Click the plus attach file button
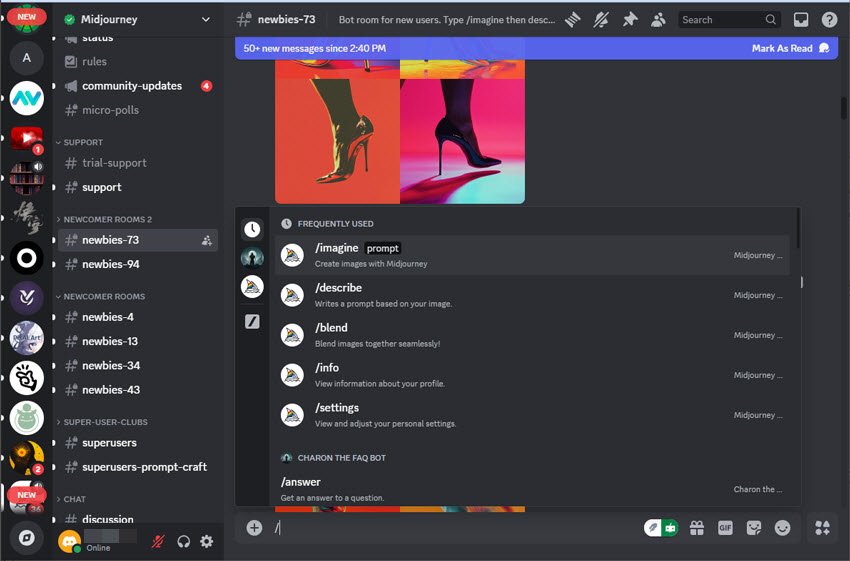 [254, 527]
